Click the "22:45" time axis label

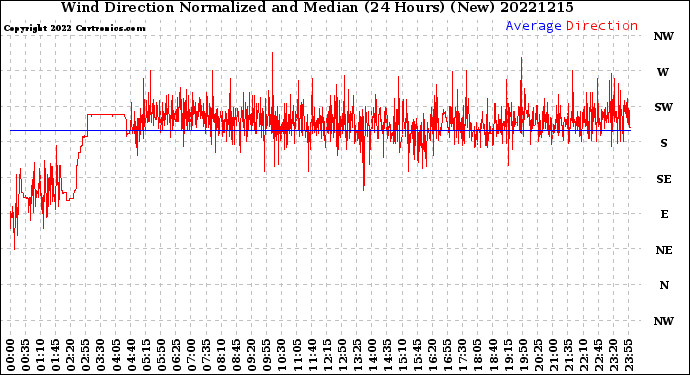(598, 355)
